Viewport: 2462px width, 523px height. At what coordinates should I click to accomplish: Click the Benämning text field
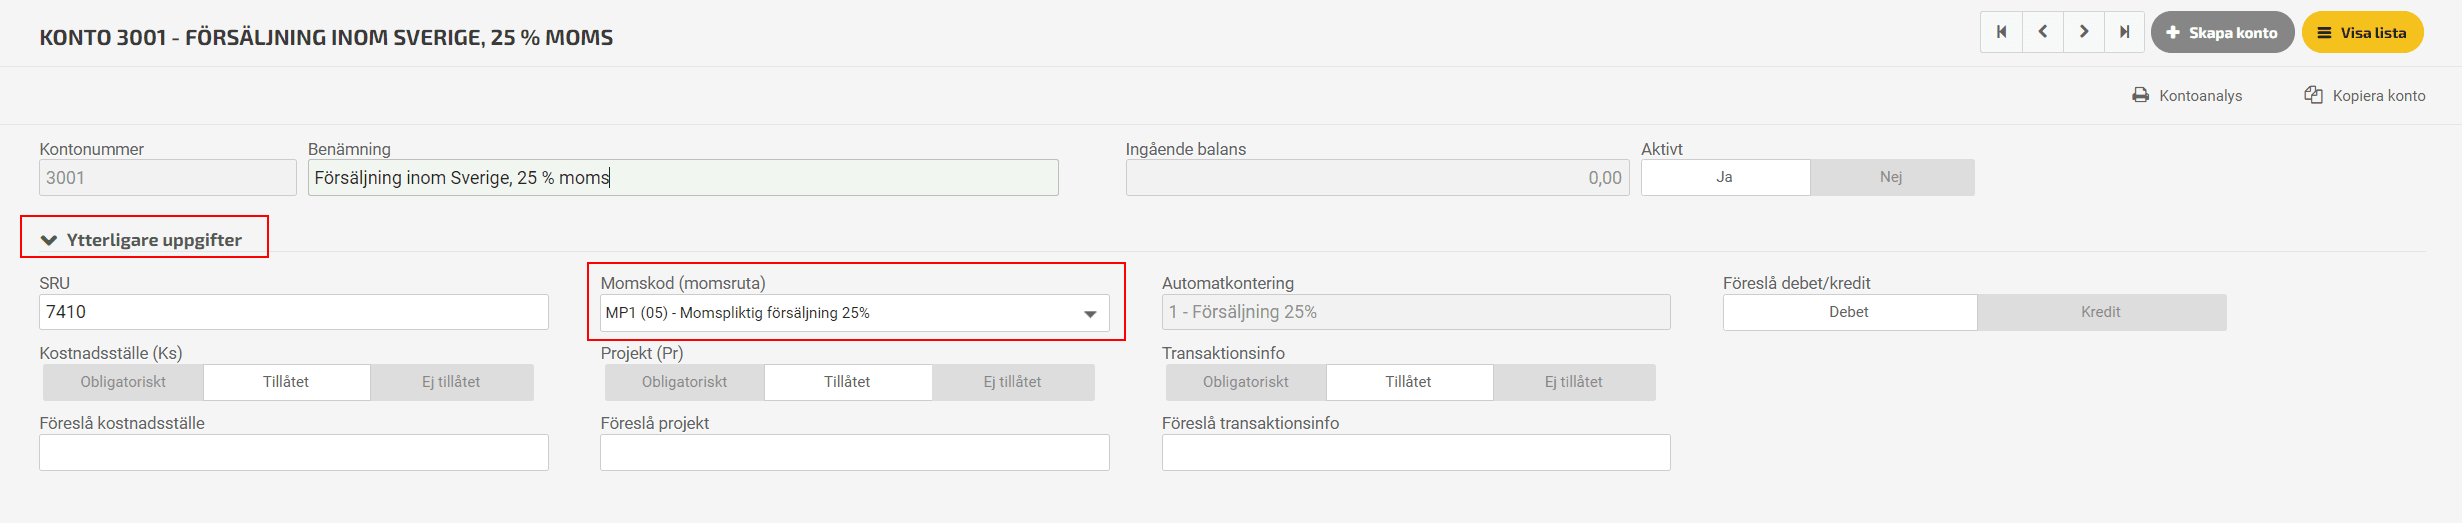point(683,177)
